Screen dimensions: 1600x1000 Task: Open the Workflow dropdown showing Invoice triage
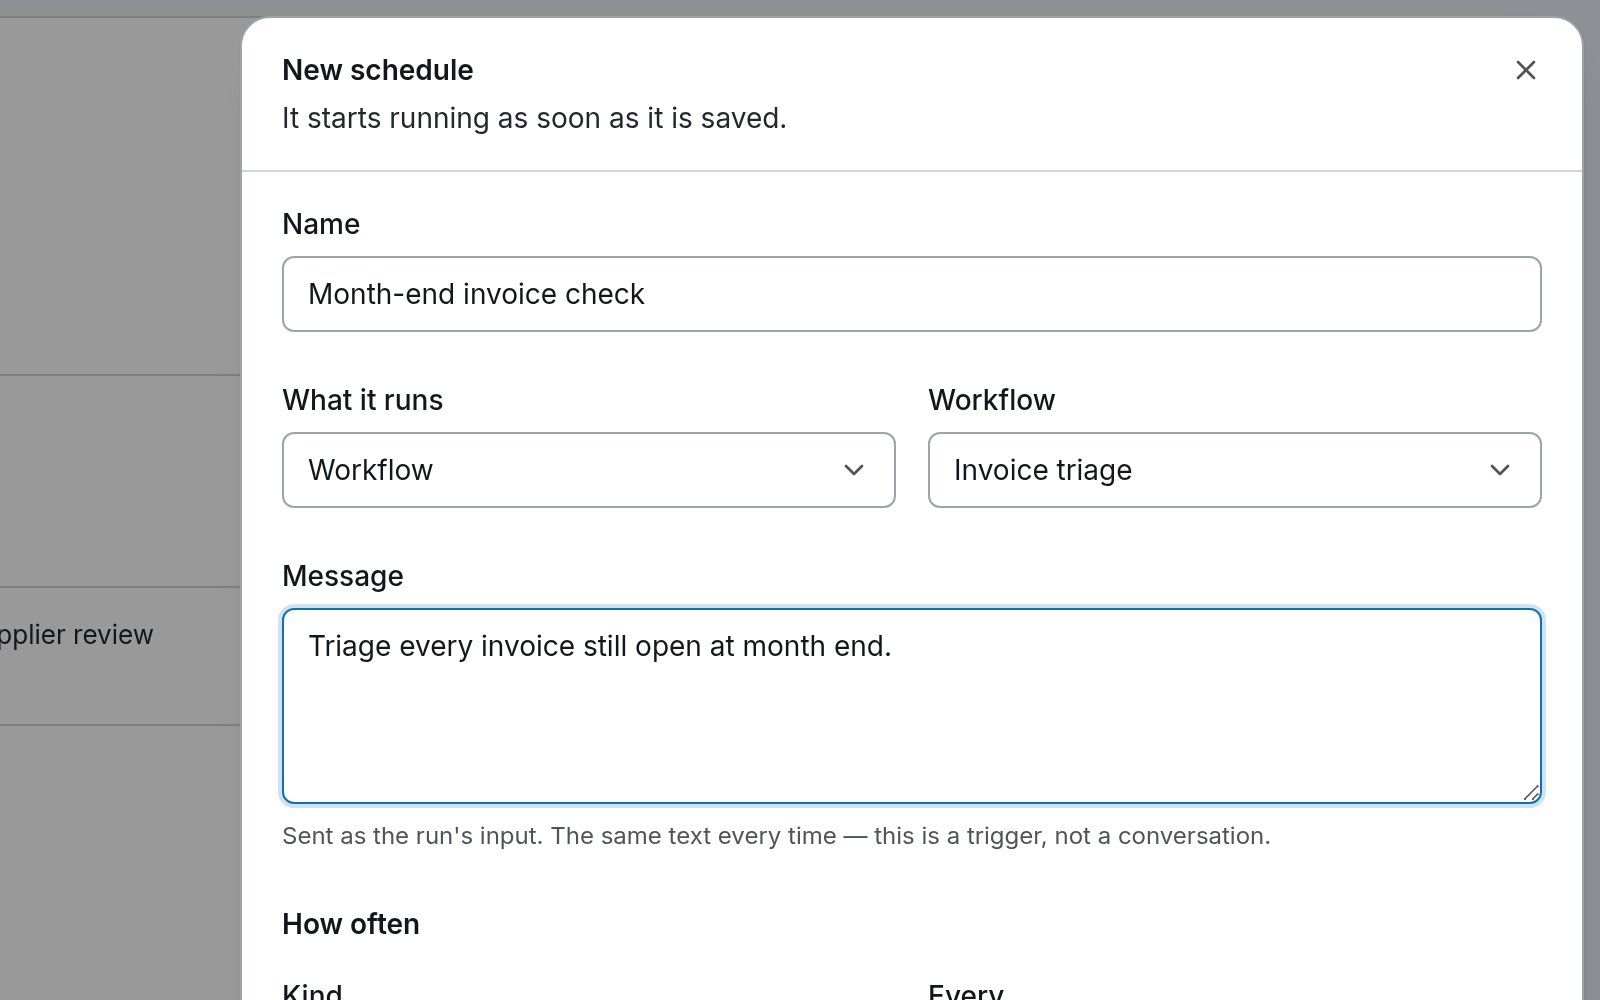pyautogui.click(x=1234, y=470)
